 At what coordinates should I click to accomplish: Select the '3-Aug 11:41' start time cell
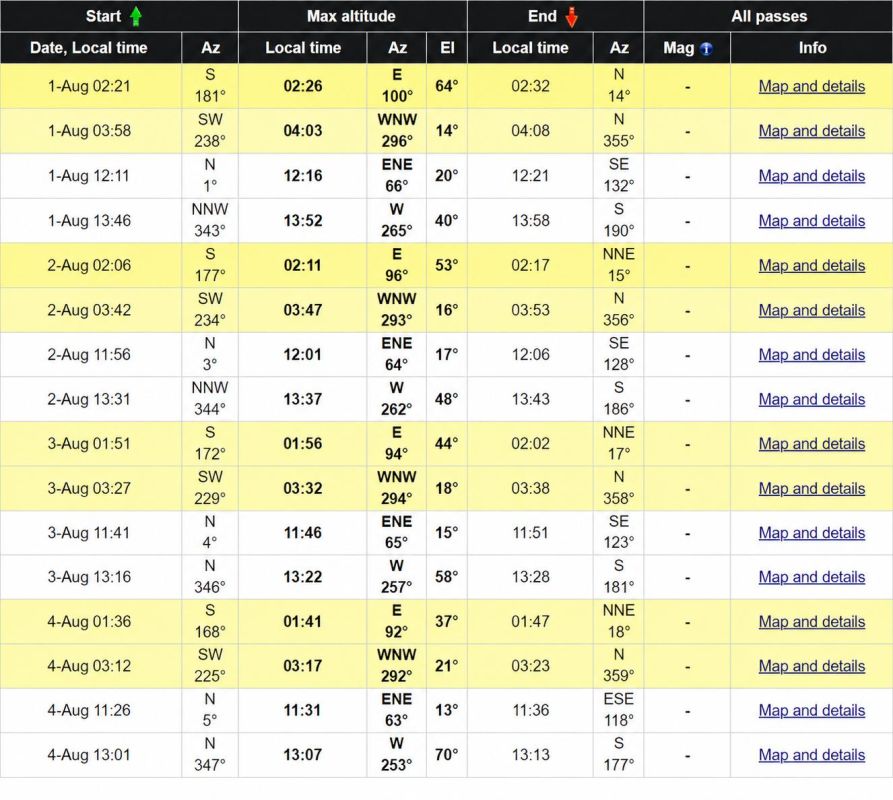(89, 532)
